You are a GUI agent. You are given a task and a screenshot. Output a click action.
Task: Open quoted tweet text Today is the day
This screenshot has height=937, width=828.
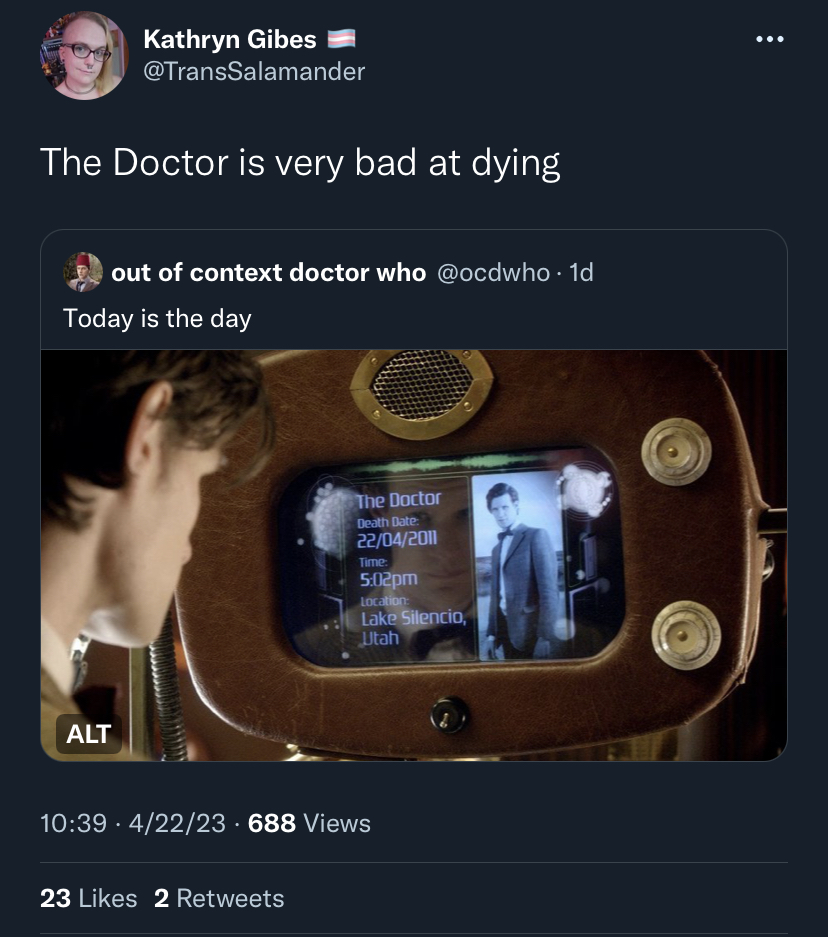click(x=157, y=319)
